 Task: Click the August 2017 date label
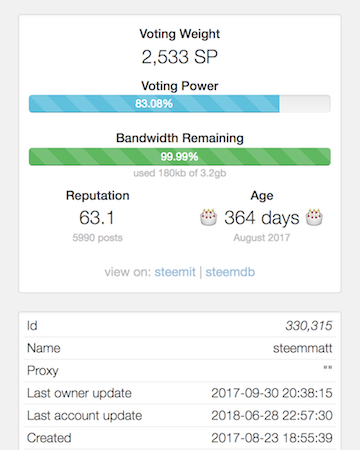[262, 238]
